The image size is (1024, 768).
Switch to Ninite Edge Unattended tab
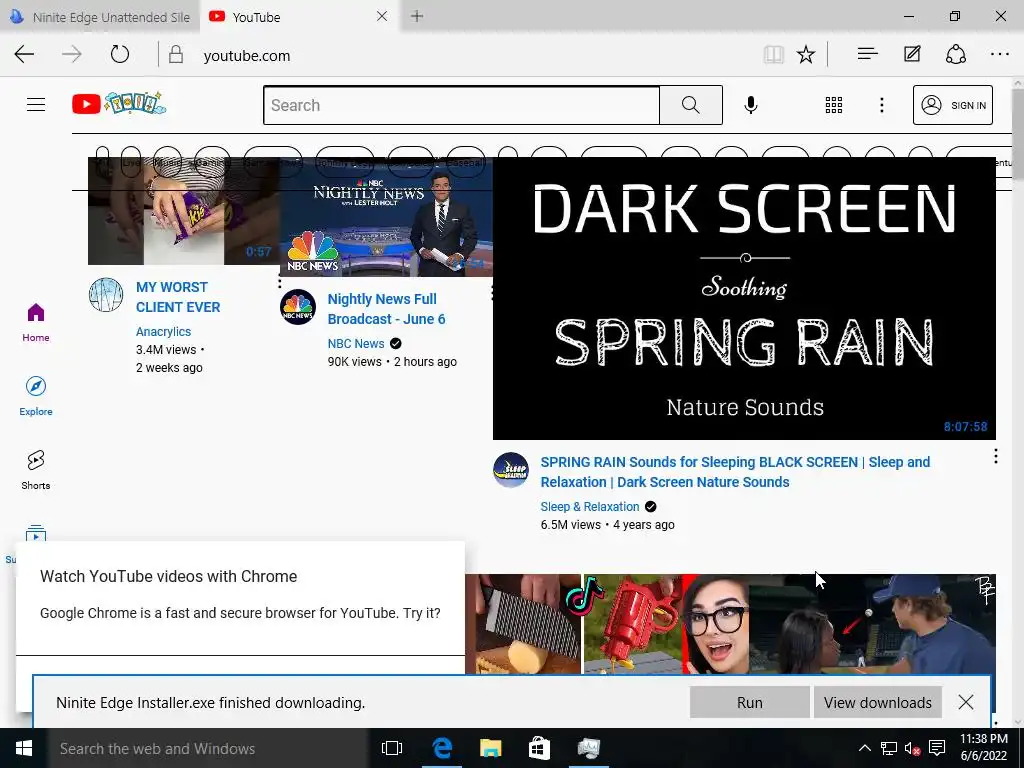100,17
